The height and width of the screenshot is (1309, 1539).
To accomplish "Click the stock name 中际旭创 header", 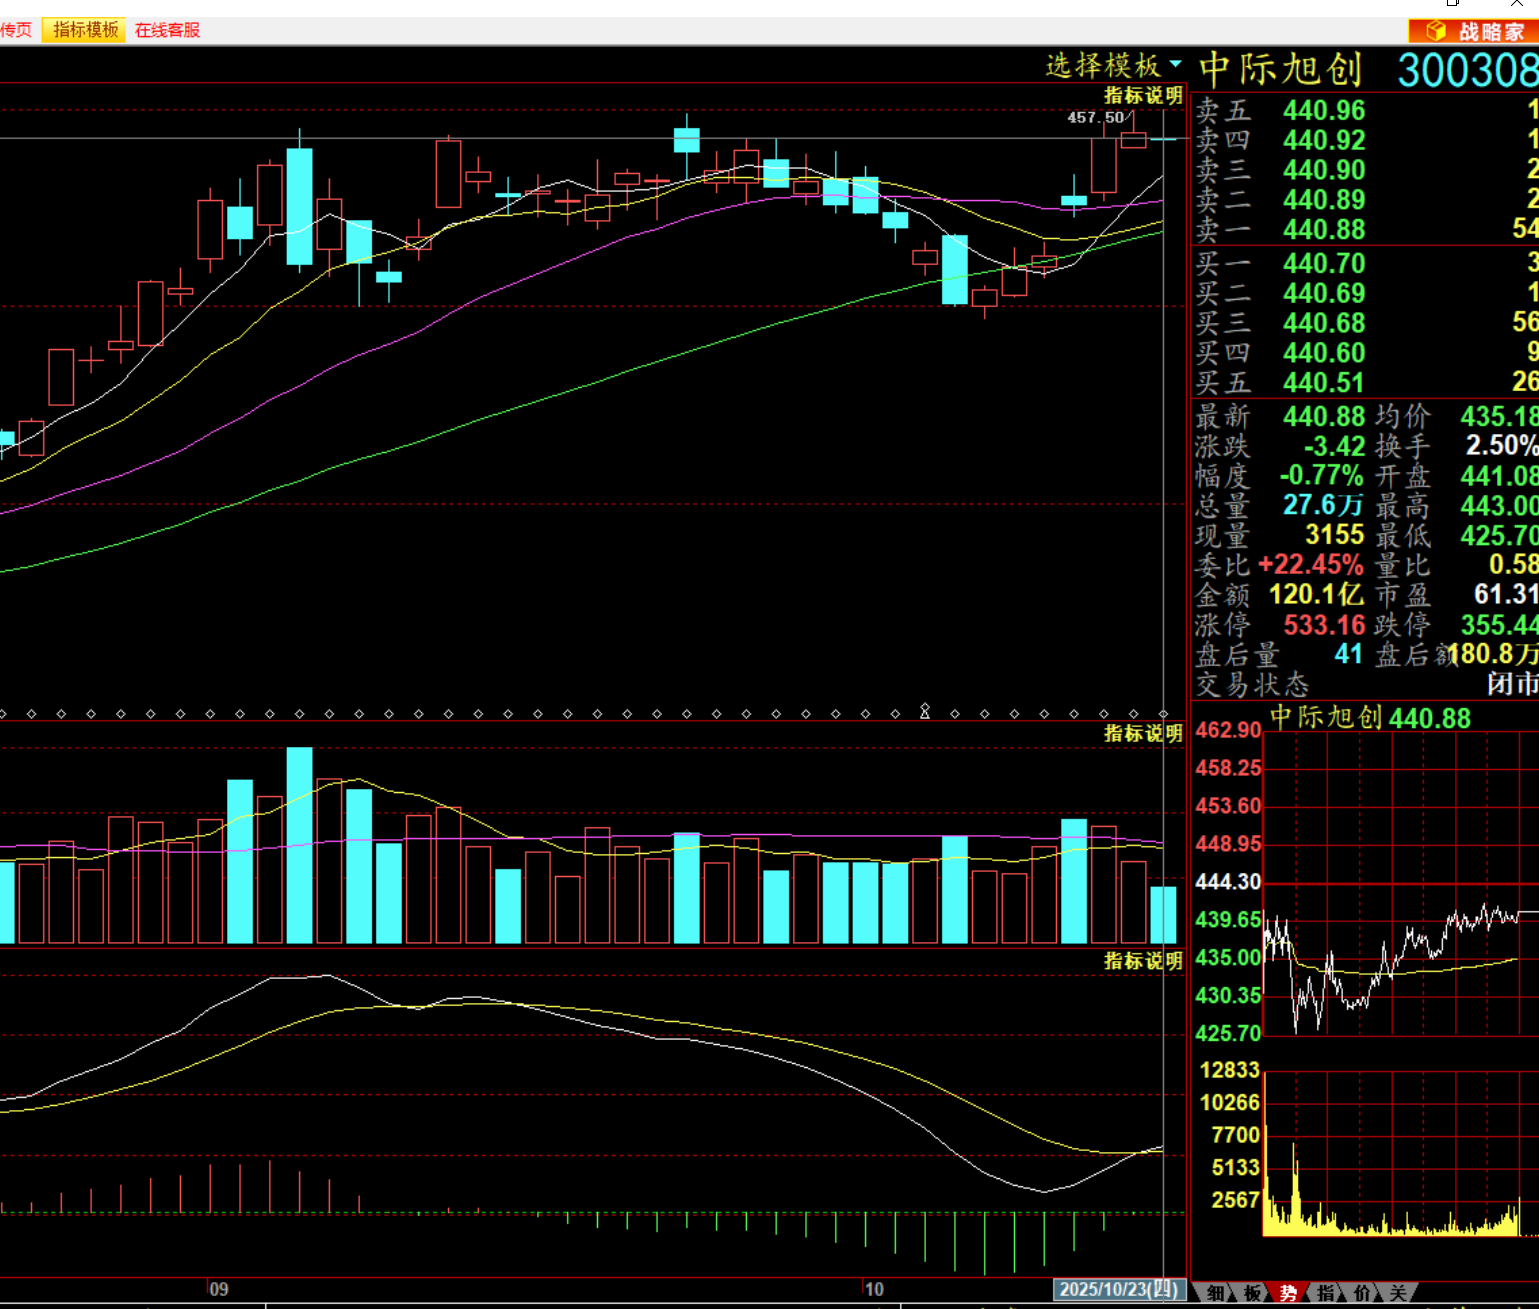I will point(1281,69).
